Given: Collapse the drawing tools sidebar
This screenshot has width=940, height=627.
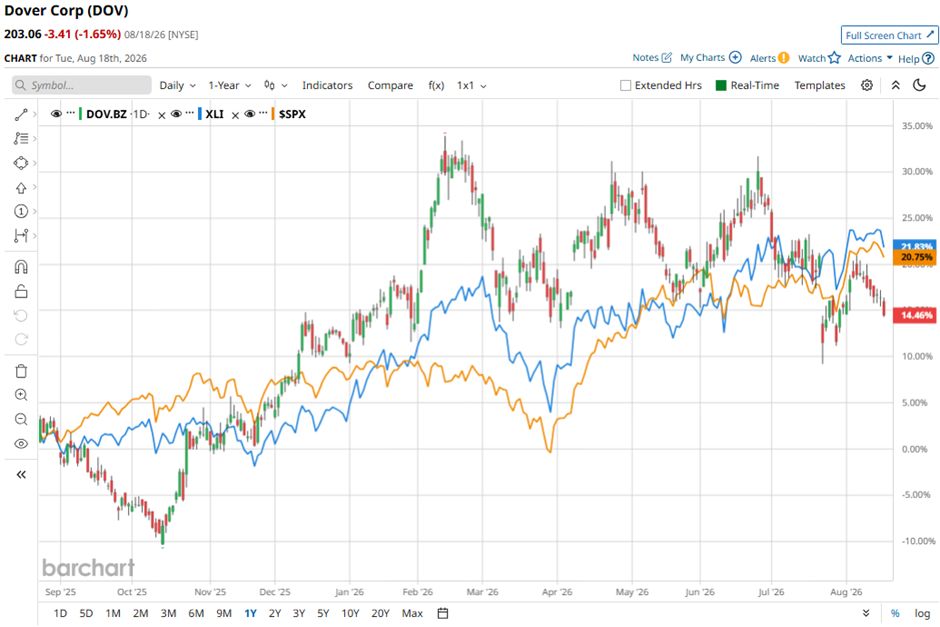Looking at the screenshot, I should coord(21,475).
